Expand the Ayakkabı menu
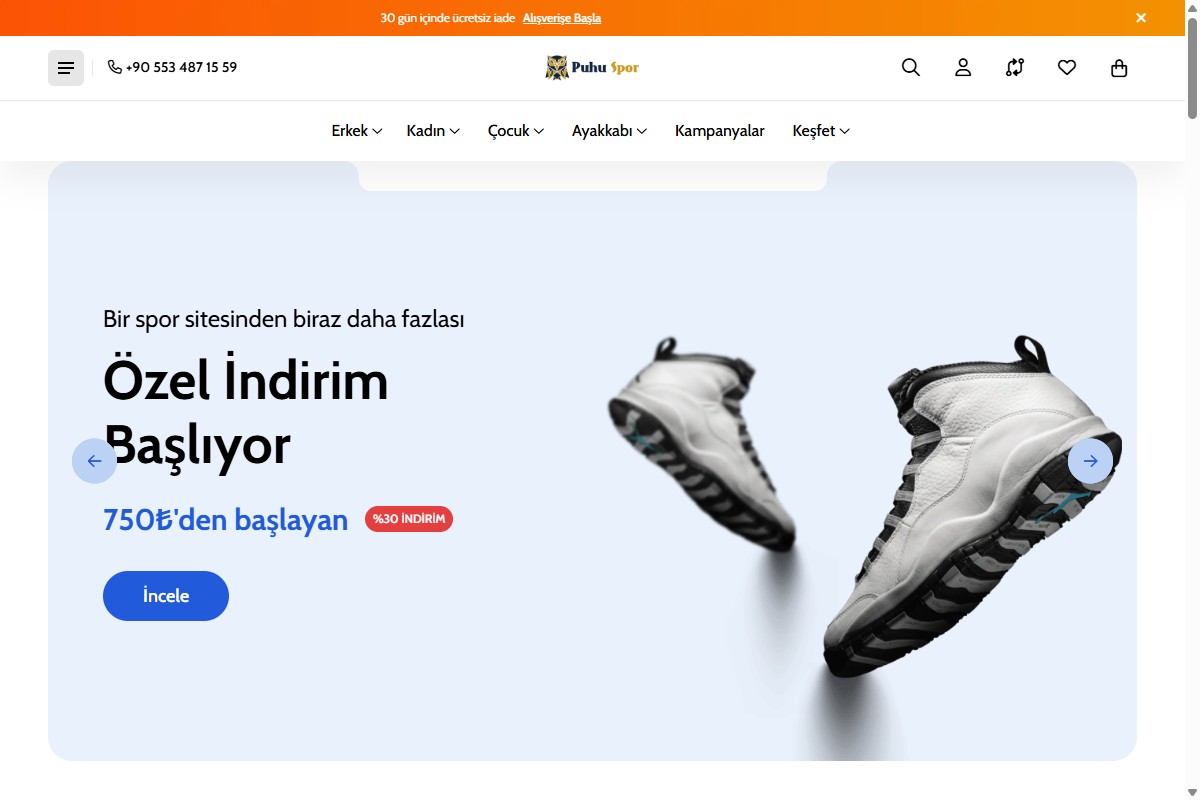This screenshot has width=1200, height=800. coord(610,131)
